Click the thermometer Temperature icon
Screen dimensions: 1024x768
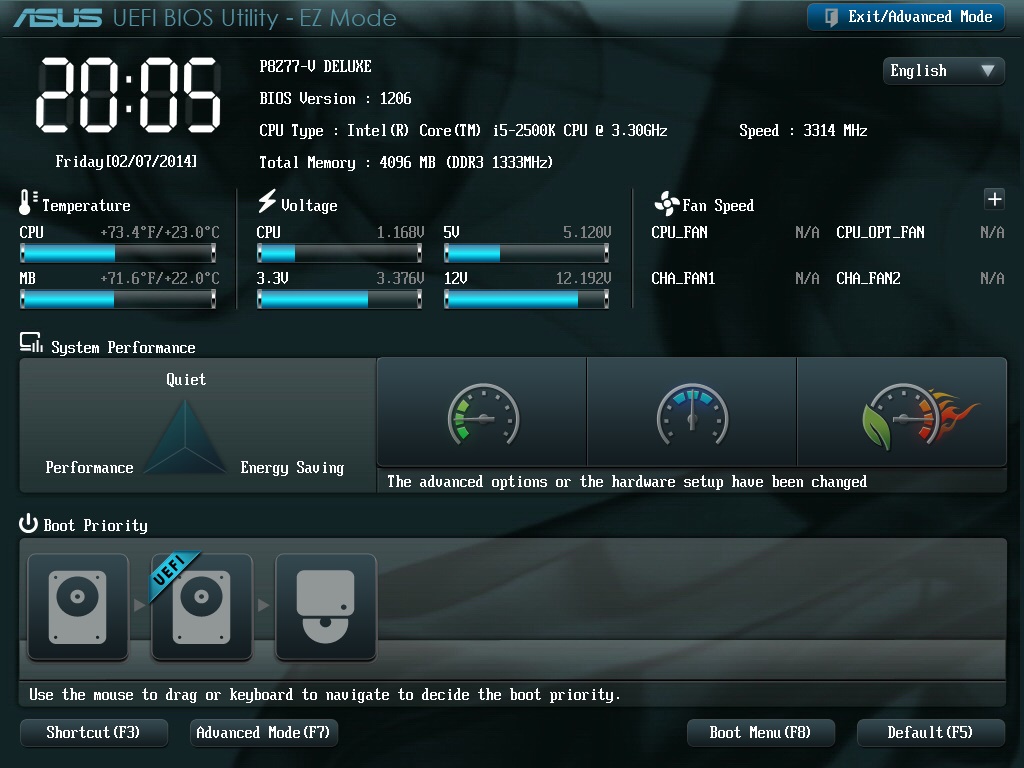[27, 202]
